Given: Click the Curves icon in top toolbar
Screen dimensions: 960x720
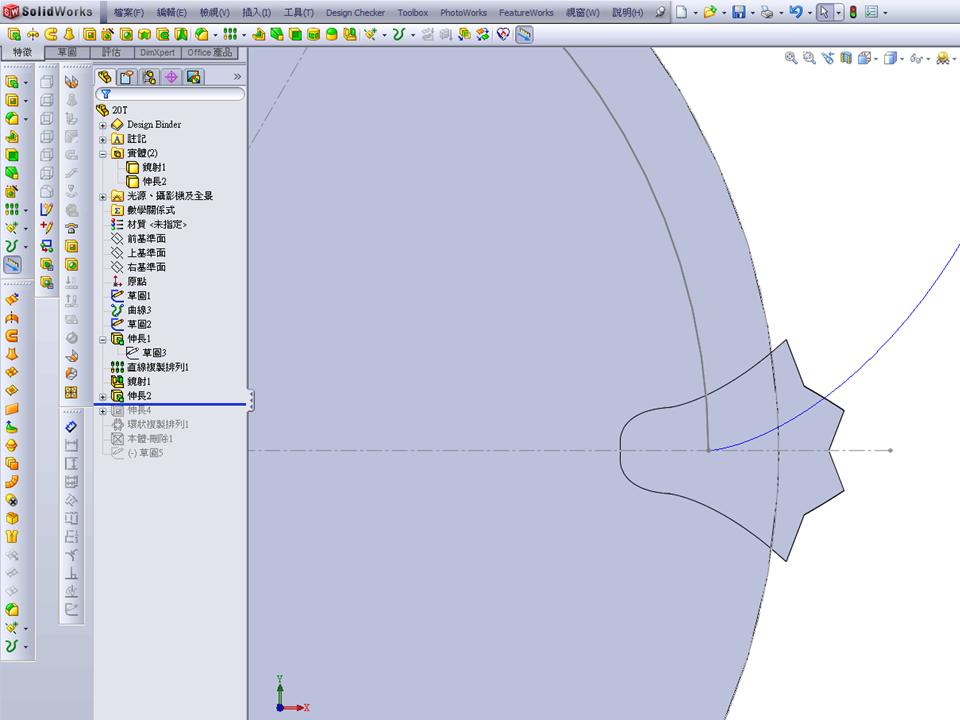Looking at the screenshot, I should [x=399, y=35].
